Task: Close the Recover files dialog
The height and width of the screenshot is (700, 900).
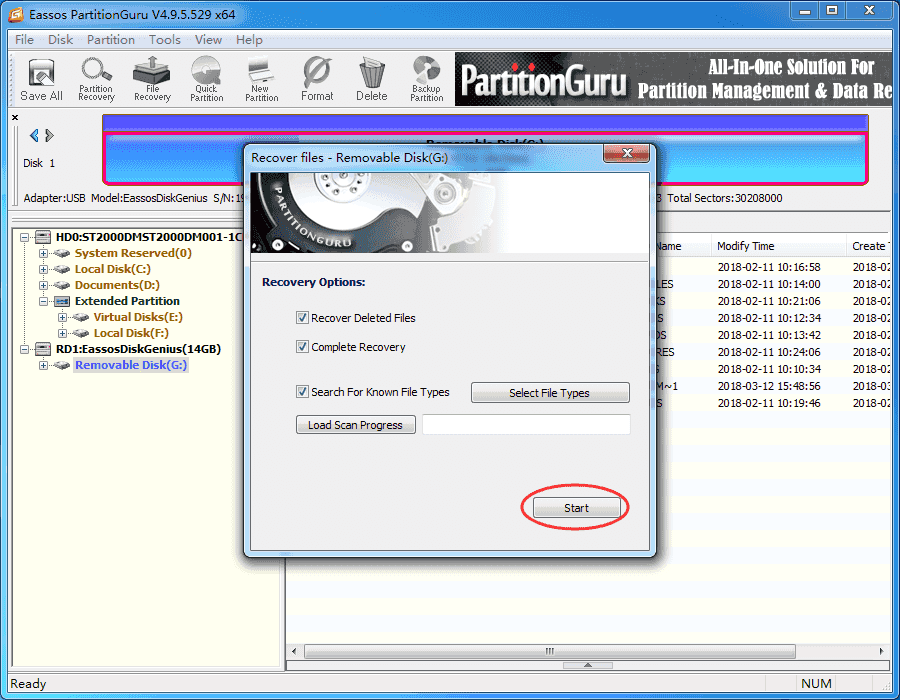Action: (x=626, y=153)
